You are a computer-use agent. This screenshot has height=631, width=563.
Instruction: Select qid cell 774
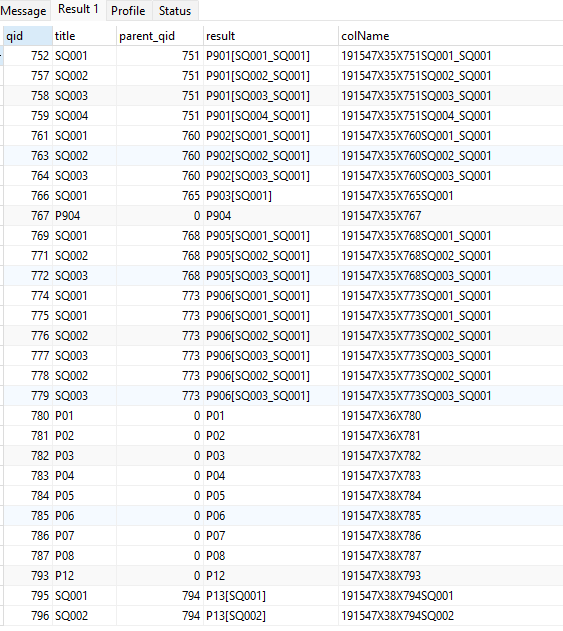[28, 296]
